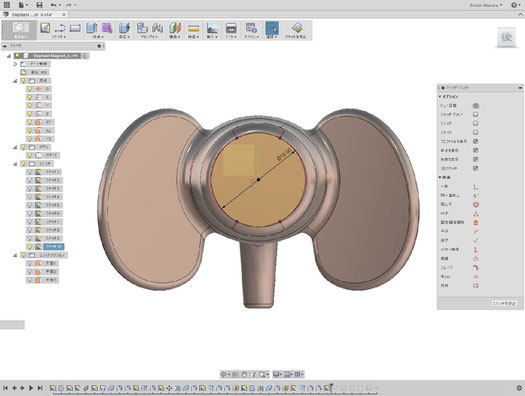Apply the Coincident constraint icon
Screen dimensions: 525x396
pyautogui.click(x=476, y=186)
